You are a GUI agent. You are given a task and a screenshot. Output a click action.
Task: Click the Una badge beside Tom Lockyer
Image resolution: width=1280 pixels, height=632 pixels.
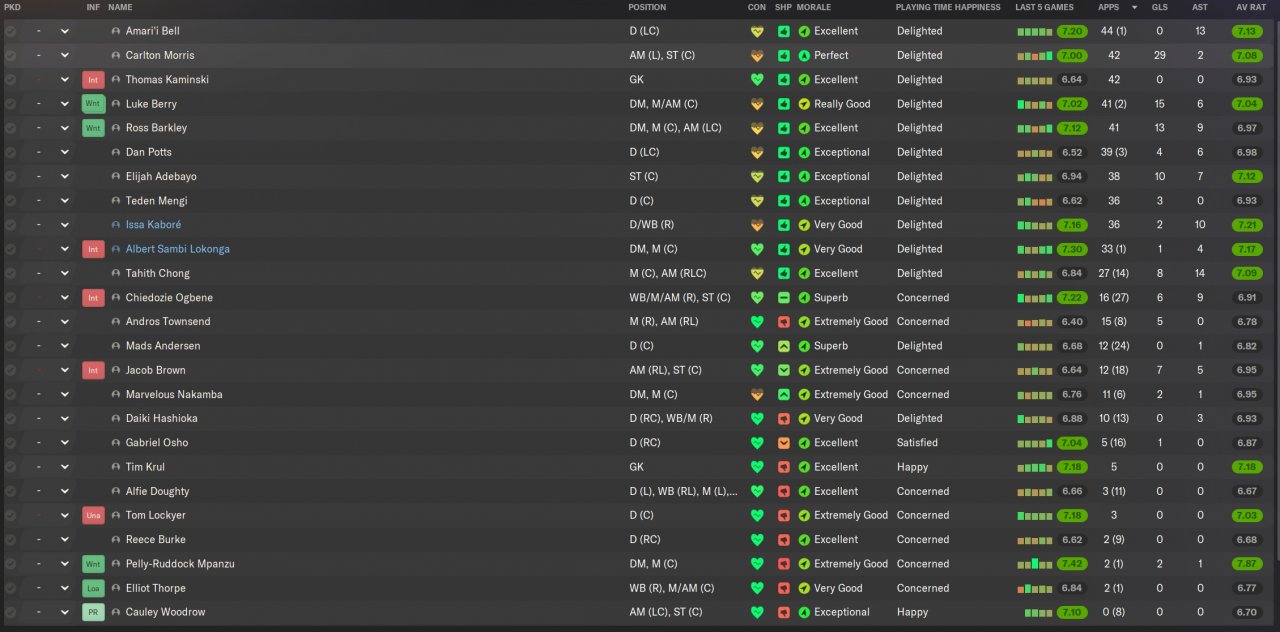point(93,515)
